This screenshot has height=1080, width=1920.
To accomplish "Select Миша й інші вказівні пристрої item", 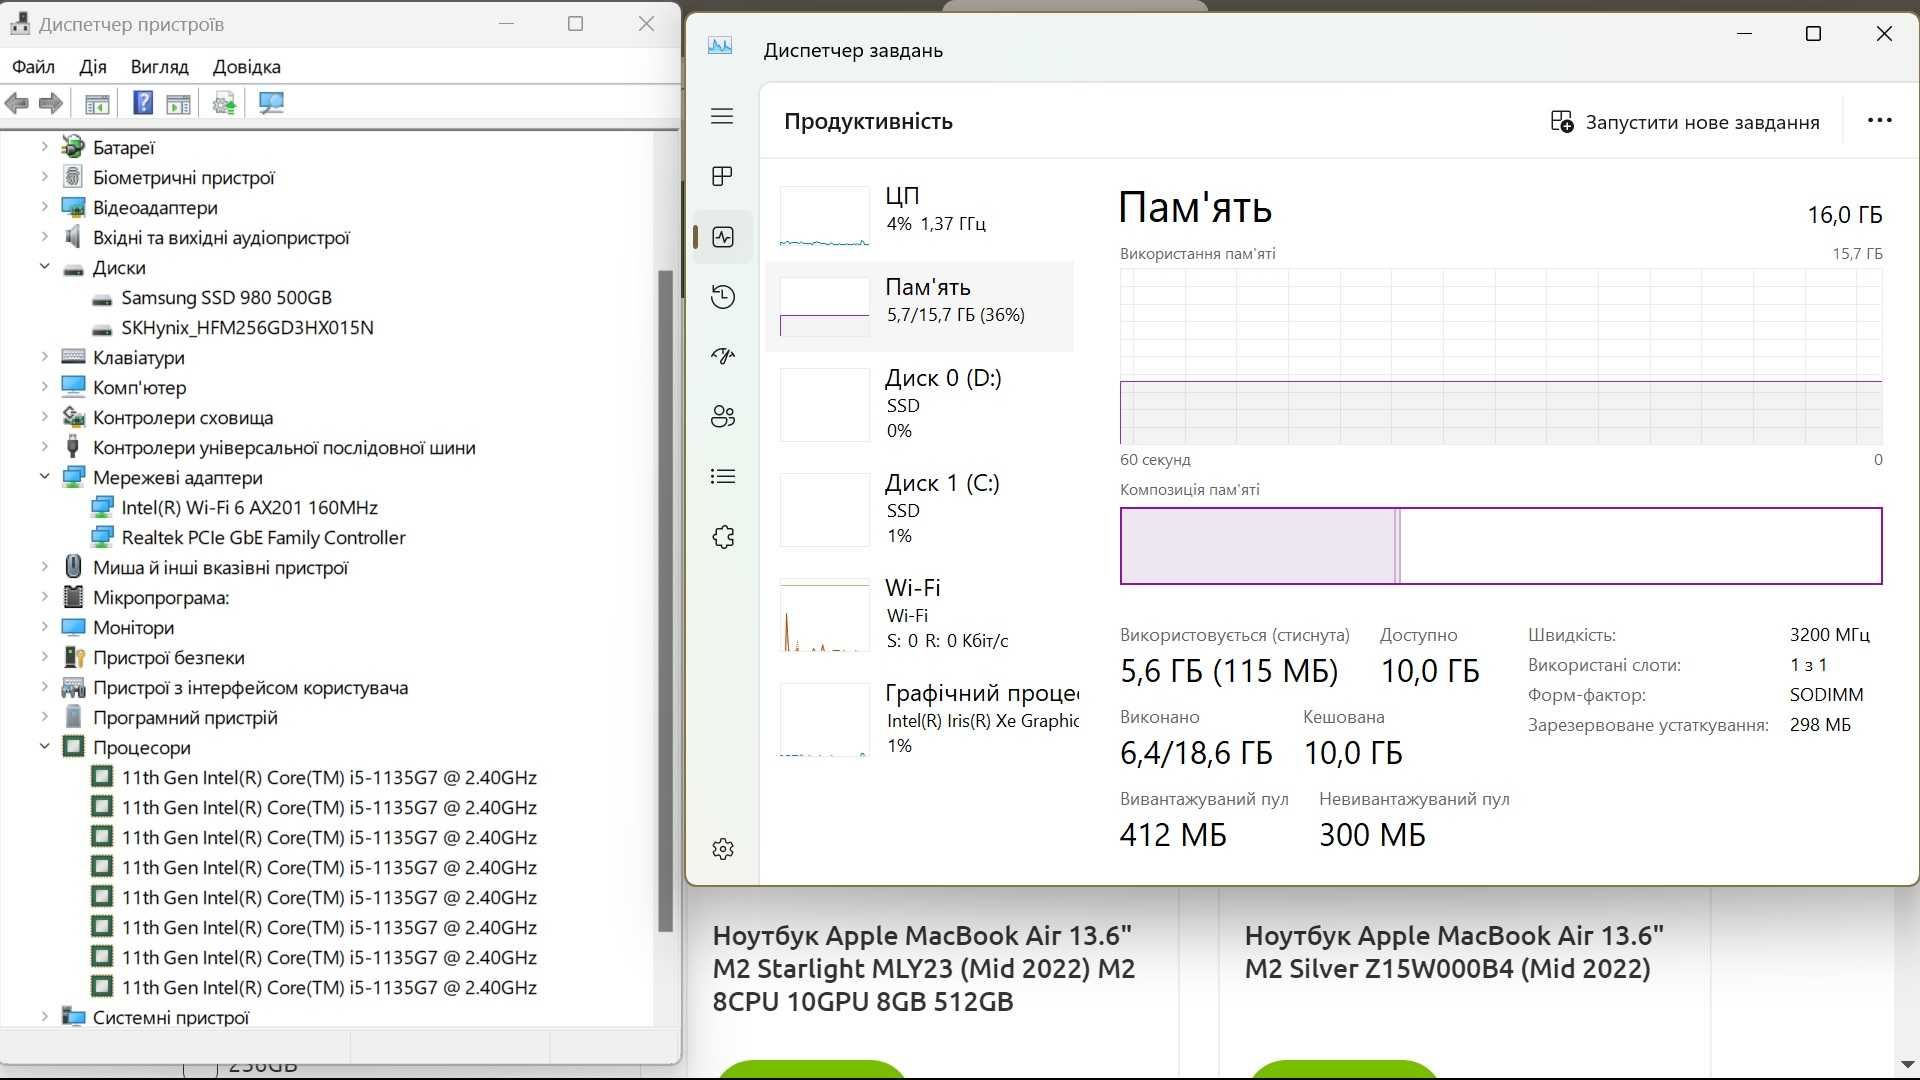I will pos(220,568).
